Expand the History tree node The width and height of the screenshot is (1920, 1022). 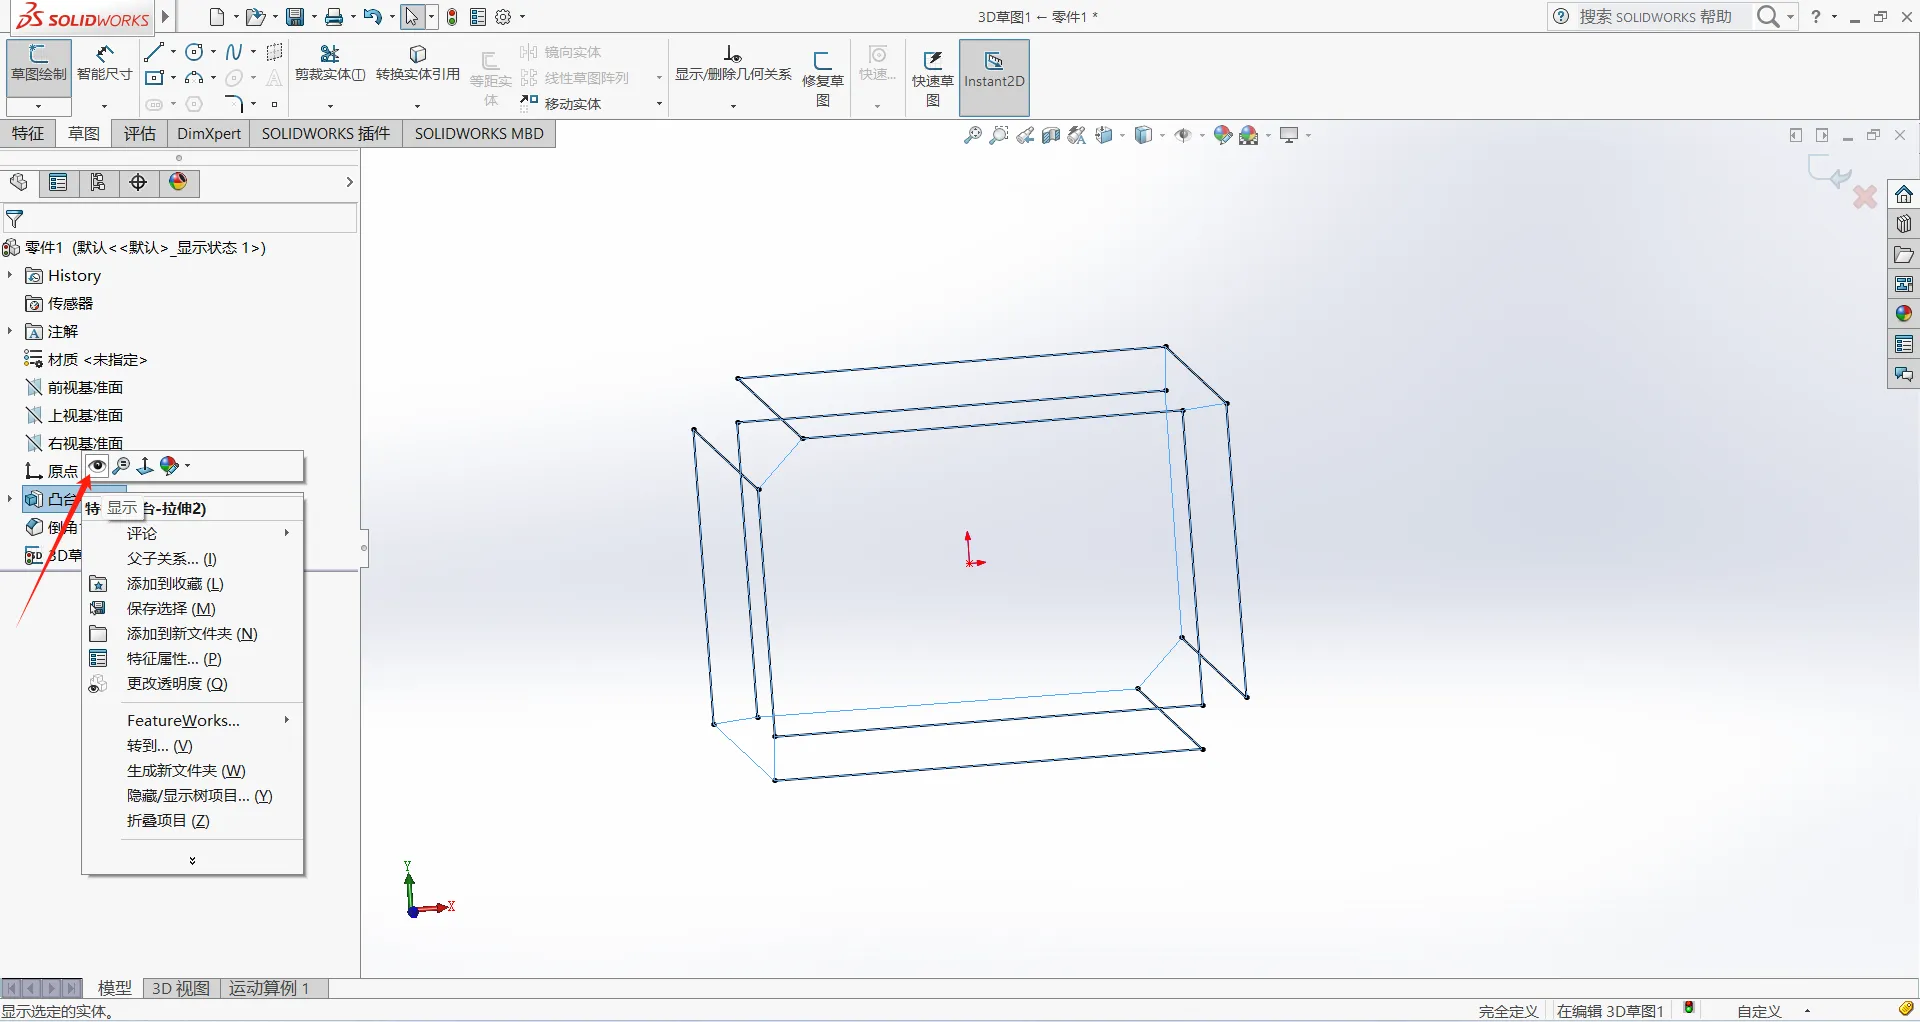point(10,275)
